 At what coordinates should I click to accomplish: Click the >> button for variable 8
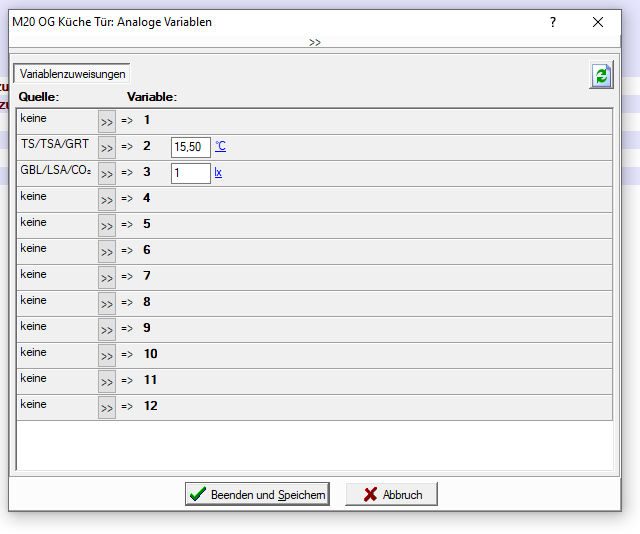point(107,303)
